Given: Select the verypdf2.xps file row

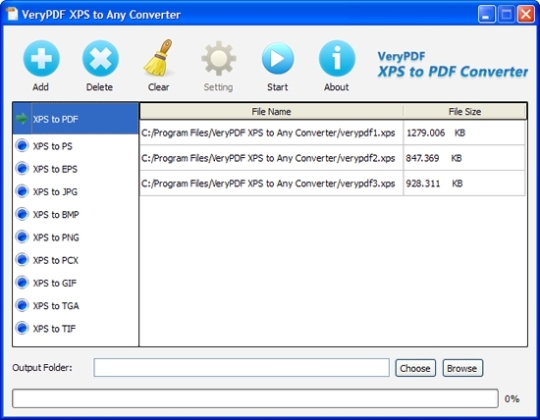Looking at the screenshot, I should 332,158.
